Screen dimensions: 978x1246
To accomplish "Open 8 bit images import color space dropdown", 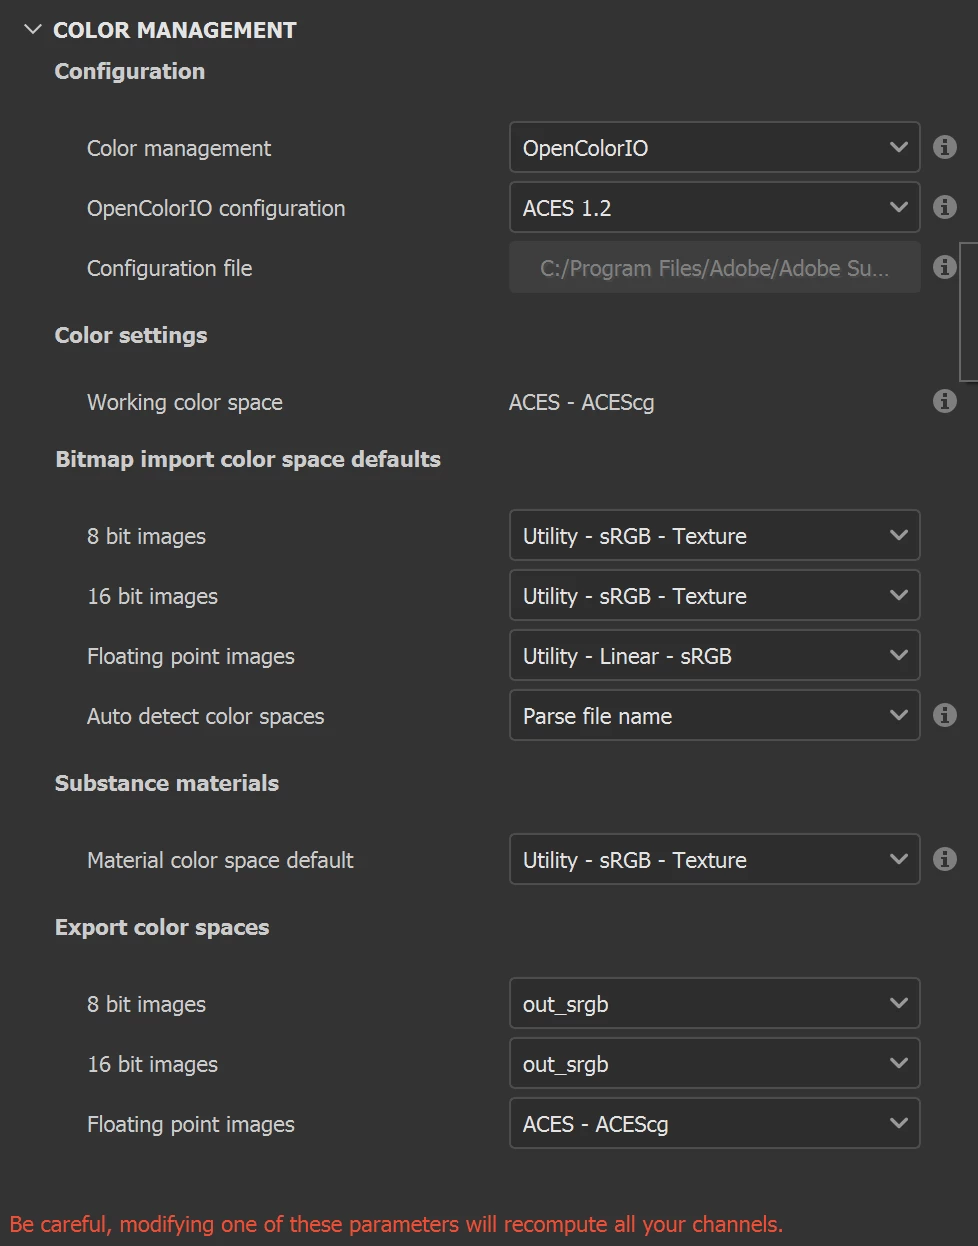I will coord(714,536).
